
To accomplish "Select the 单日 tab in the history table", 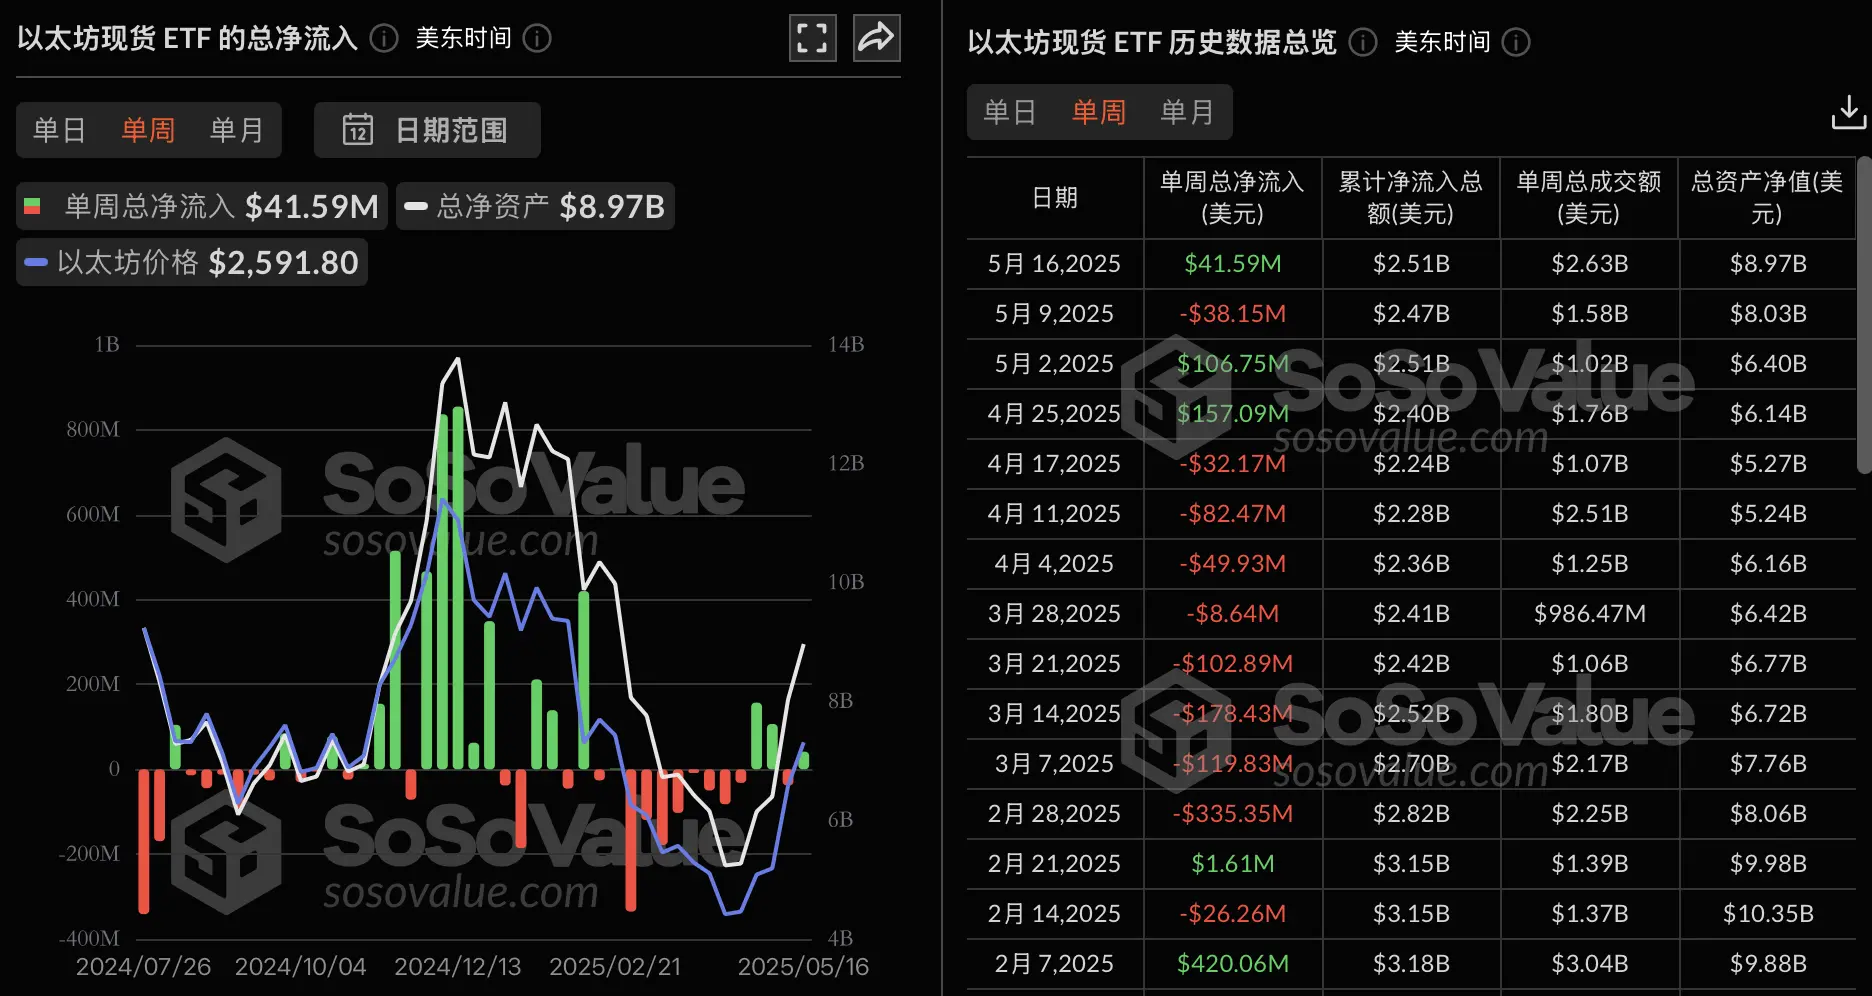I will [1010, 112].
